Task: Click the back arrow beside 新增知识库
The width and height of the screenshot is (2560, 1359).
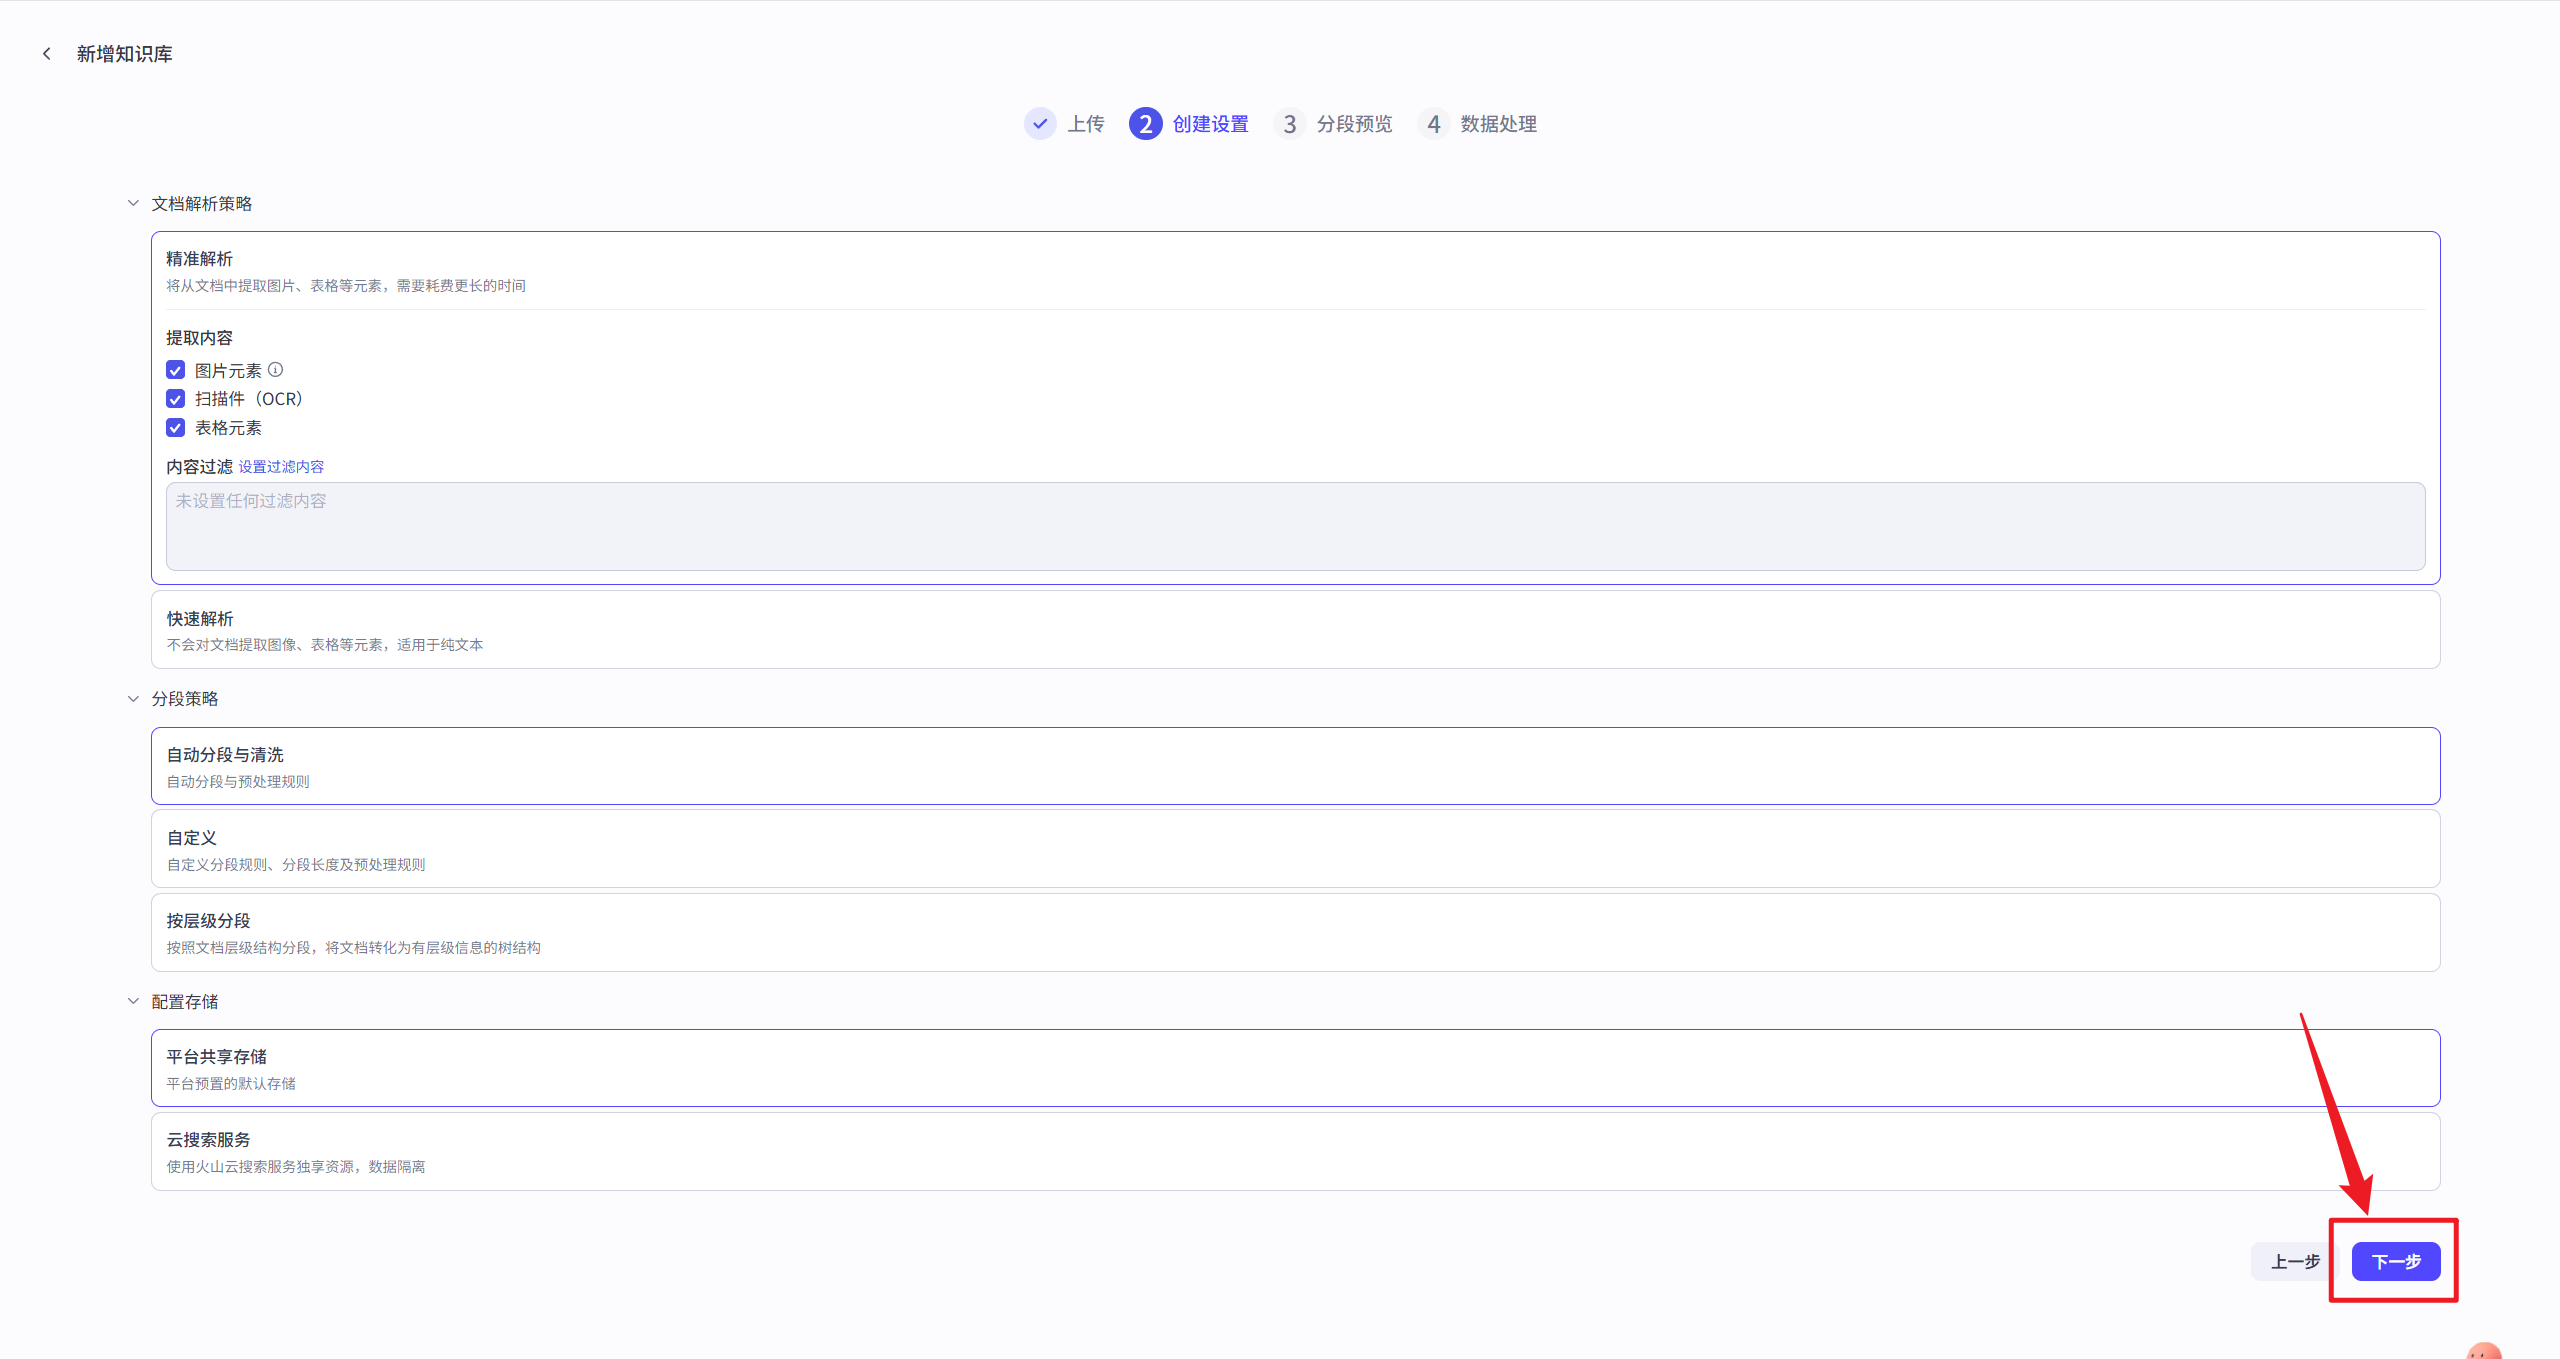Action: pyautogui.click(x=46, y=54)
